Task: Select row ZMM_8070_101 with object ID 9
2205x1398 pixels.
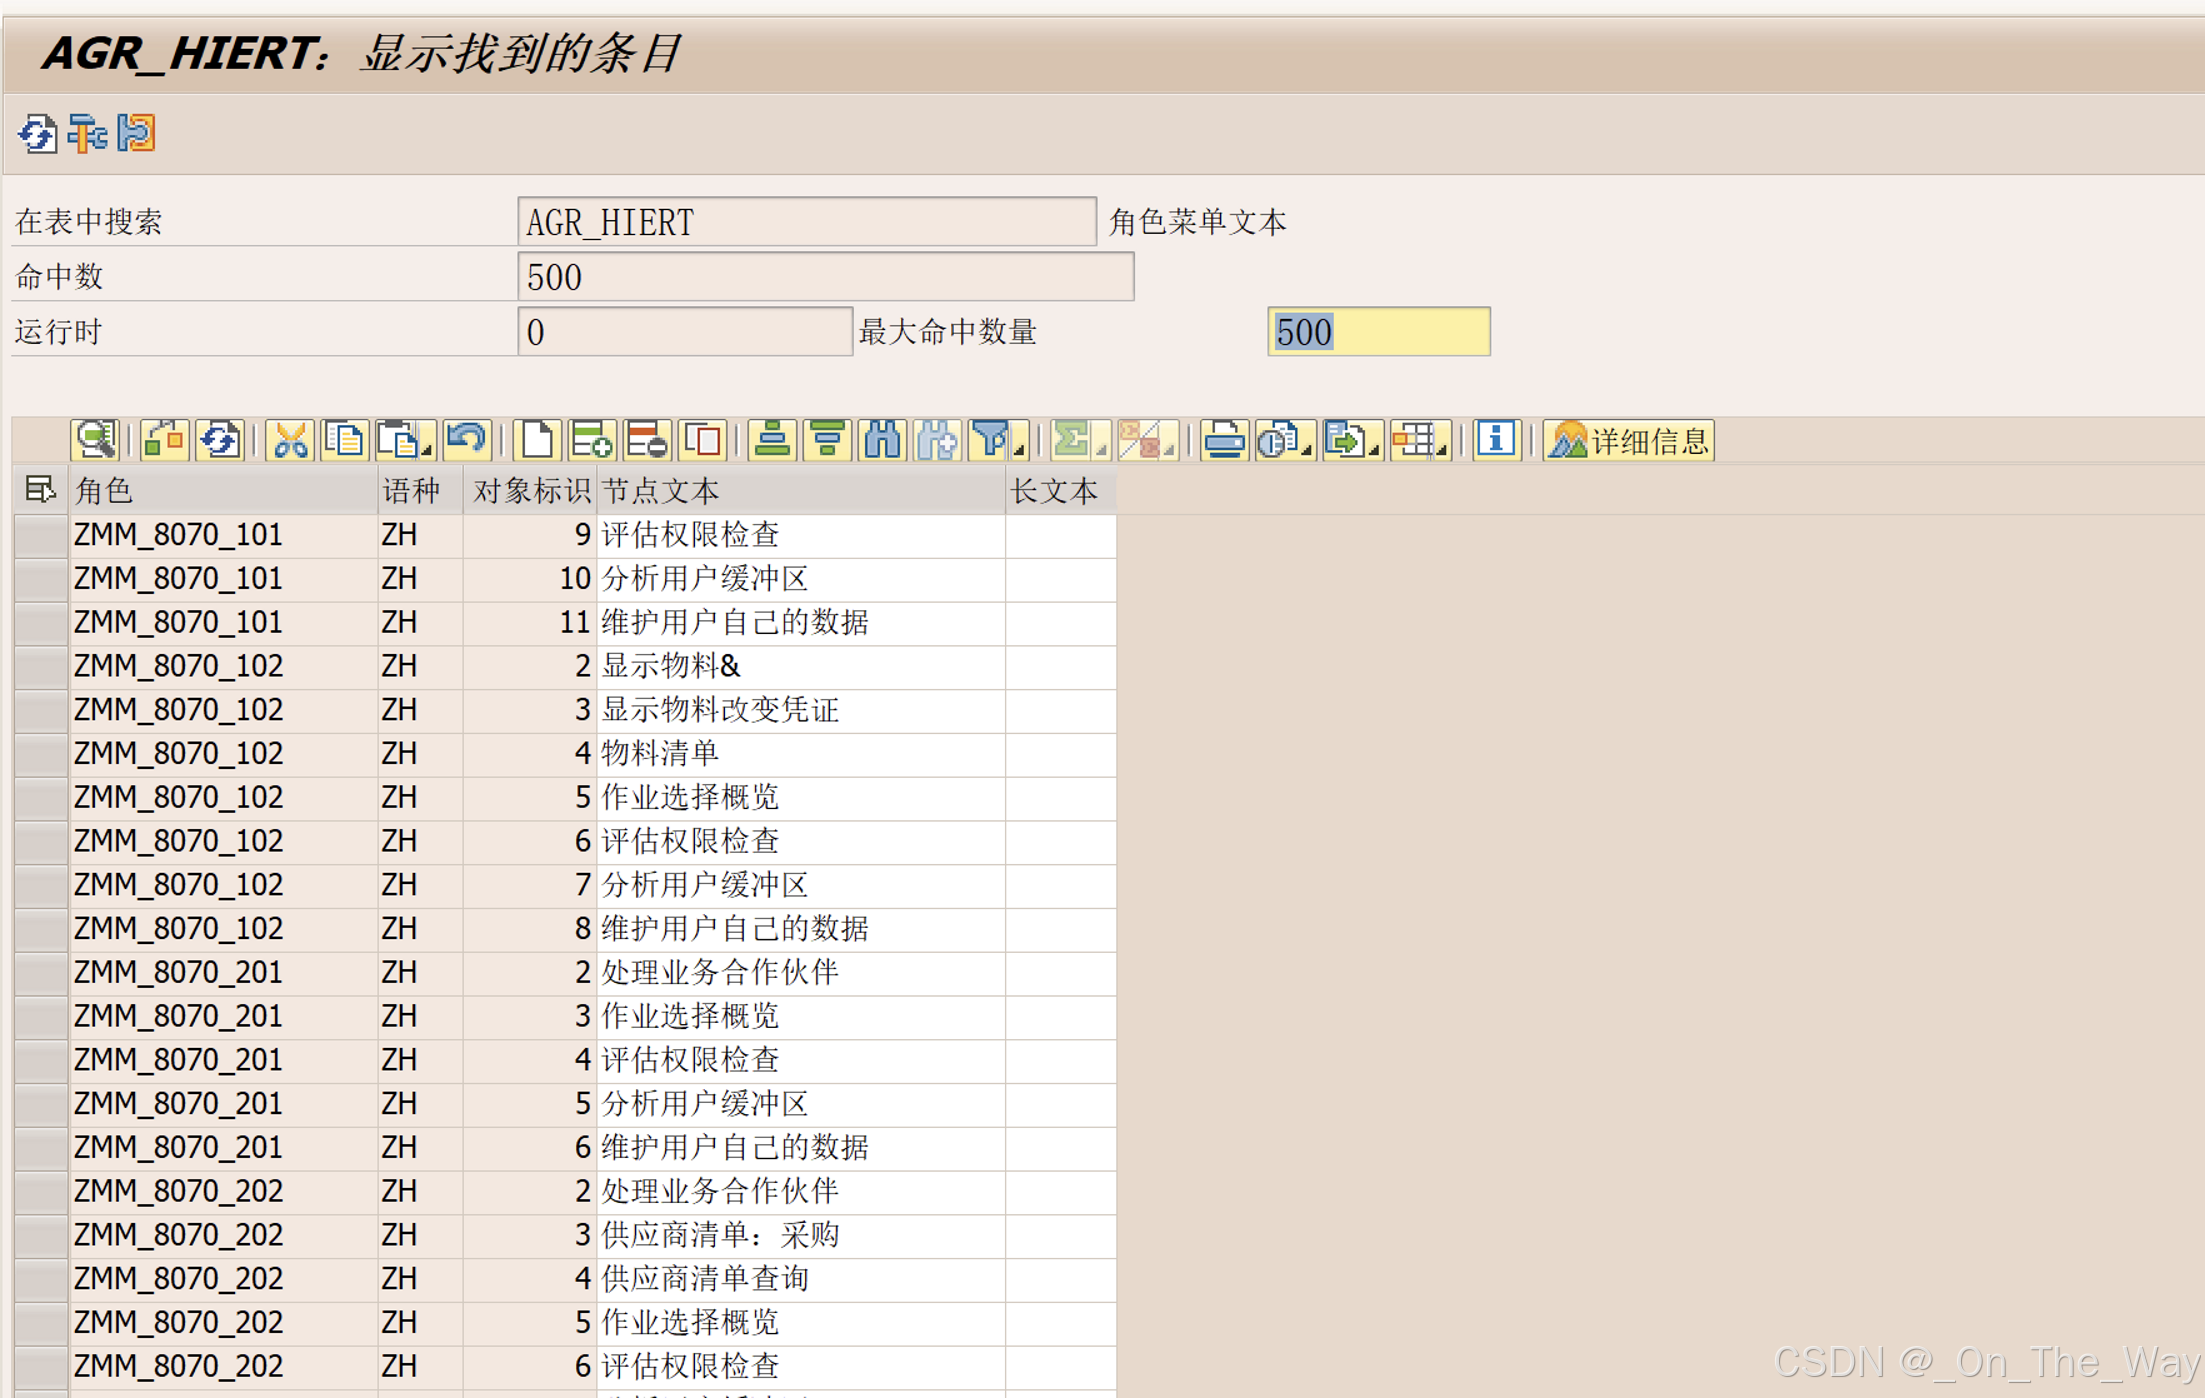Action: [41, 535]
